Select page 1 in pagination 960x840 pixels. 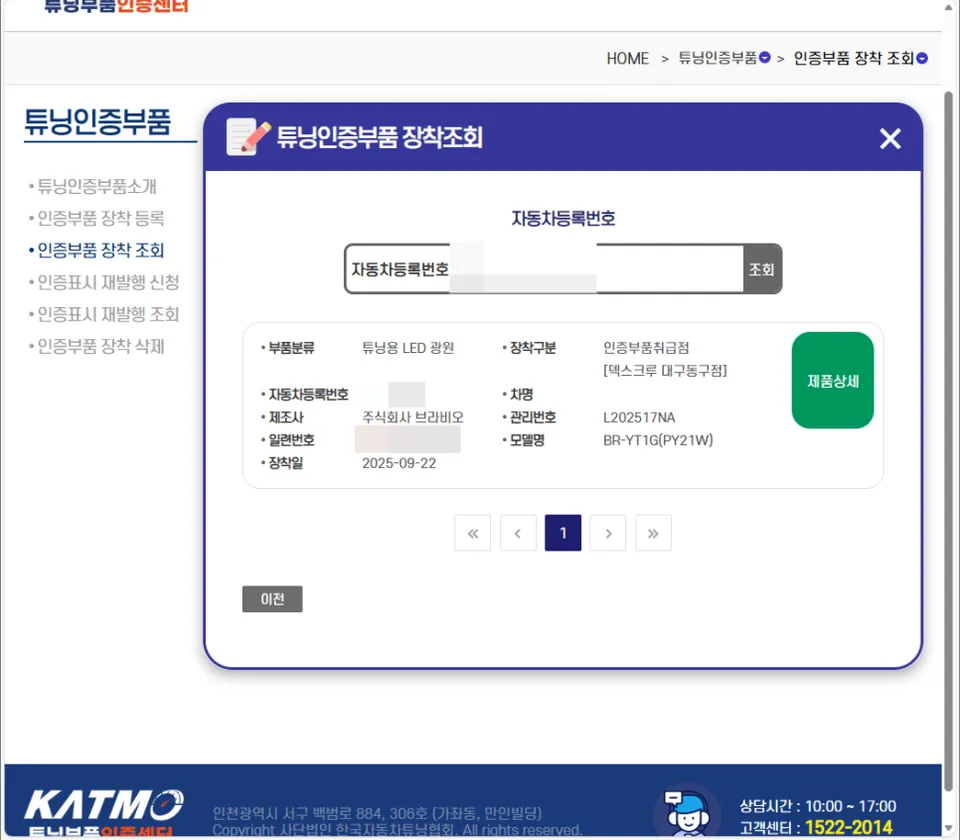[x=563, y=533]
